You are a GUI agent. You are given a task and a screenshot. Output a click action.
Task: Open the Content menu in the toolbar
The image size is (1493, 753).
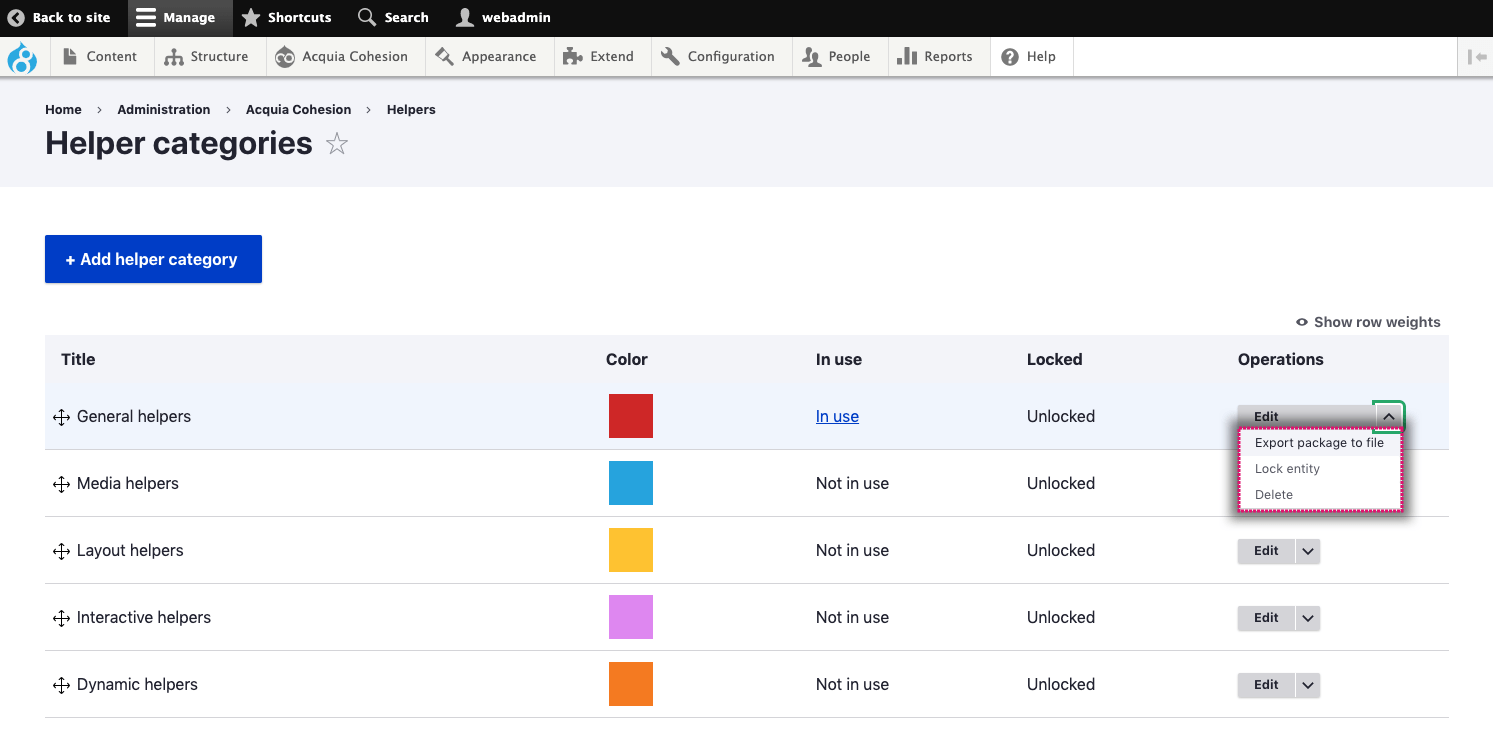(100, 57)
